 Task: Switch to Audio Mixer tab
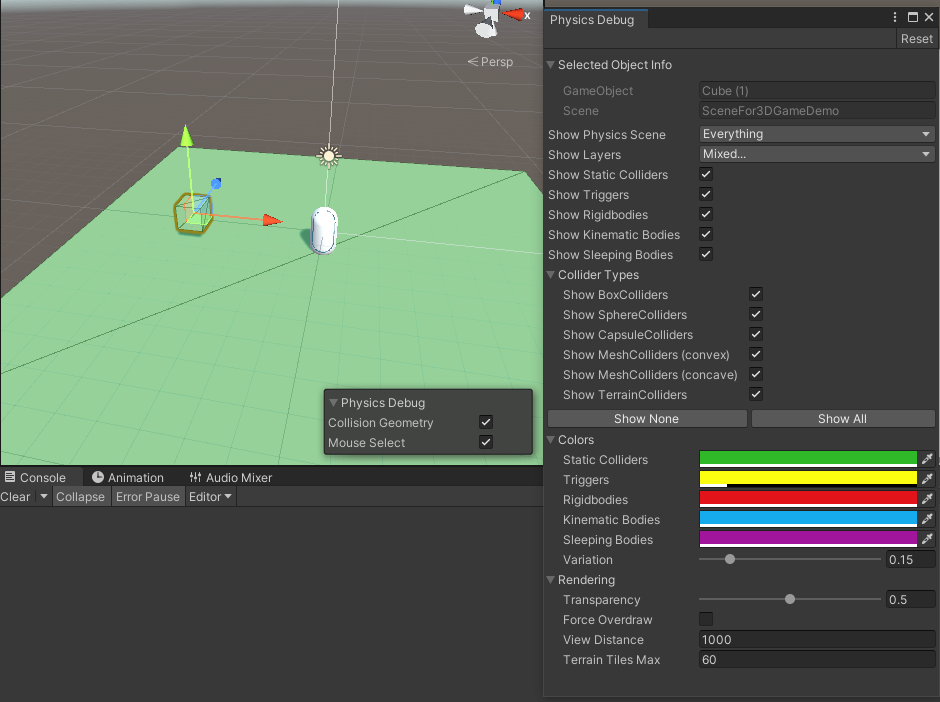point(230,477)
